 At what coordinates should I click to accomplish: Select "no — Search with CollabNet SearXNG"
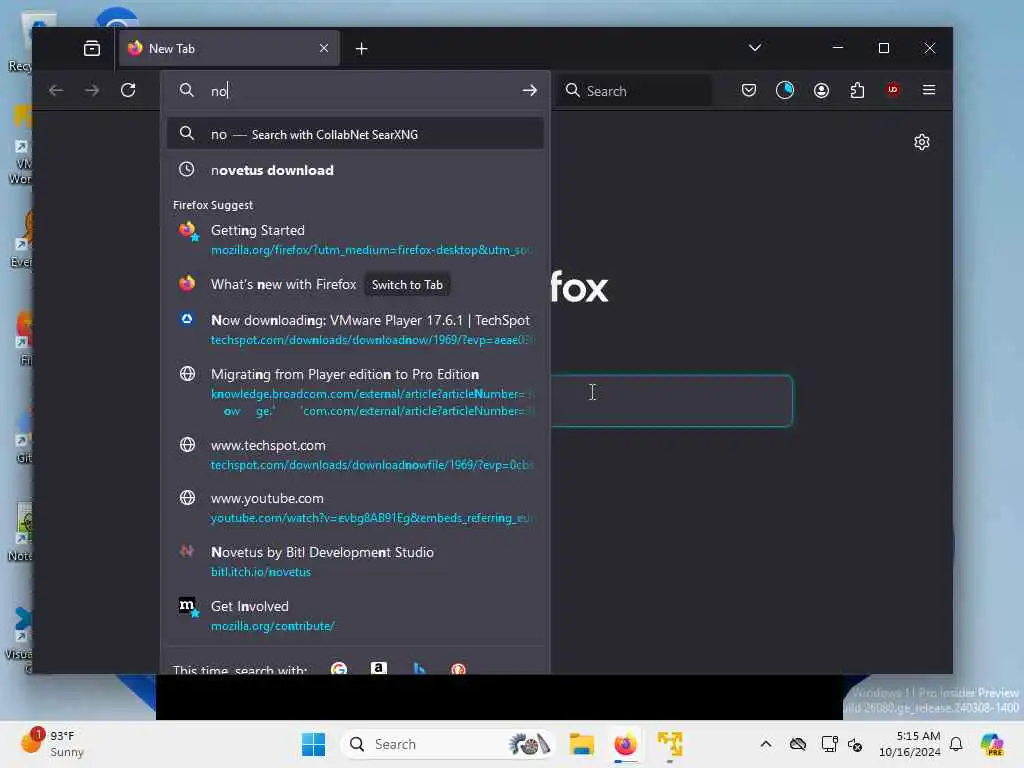click(x=355, y=134)
